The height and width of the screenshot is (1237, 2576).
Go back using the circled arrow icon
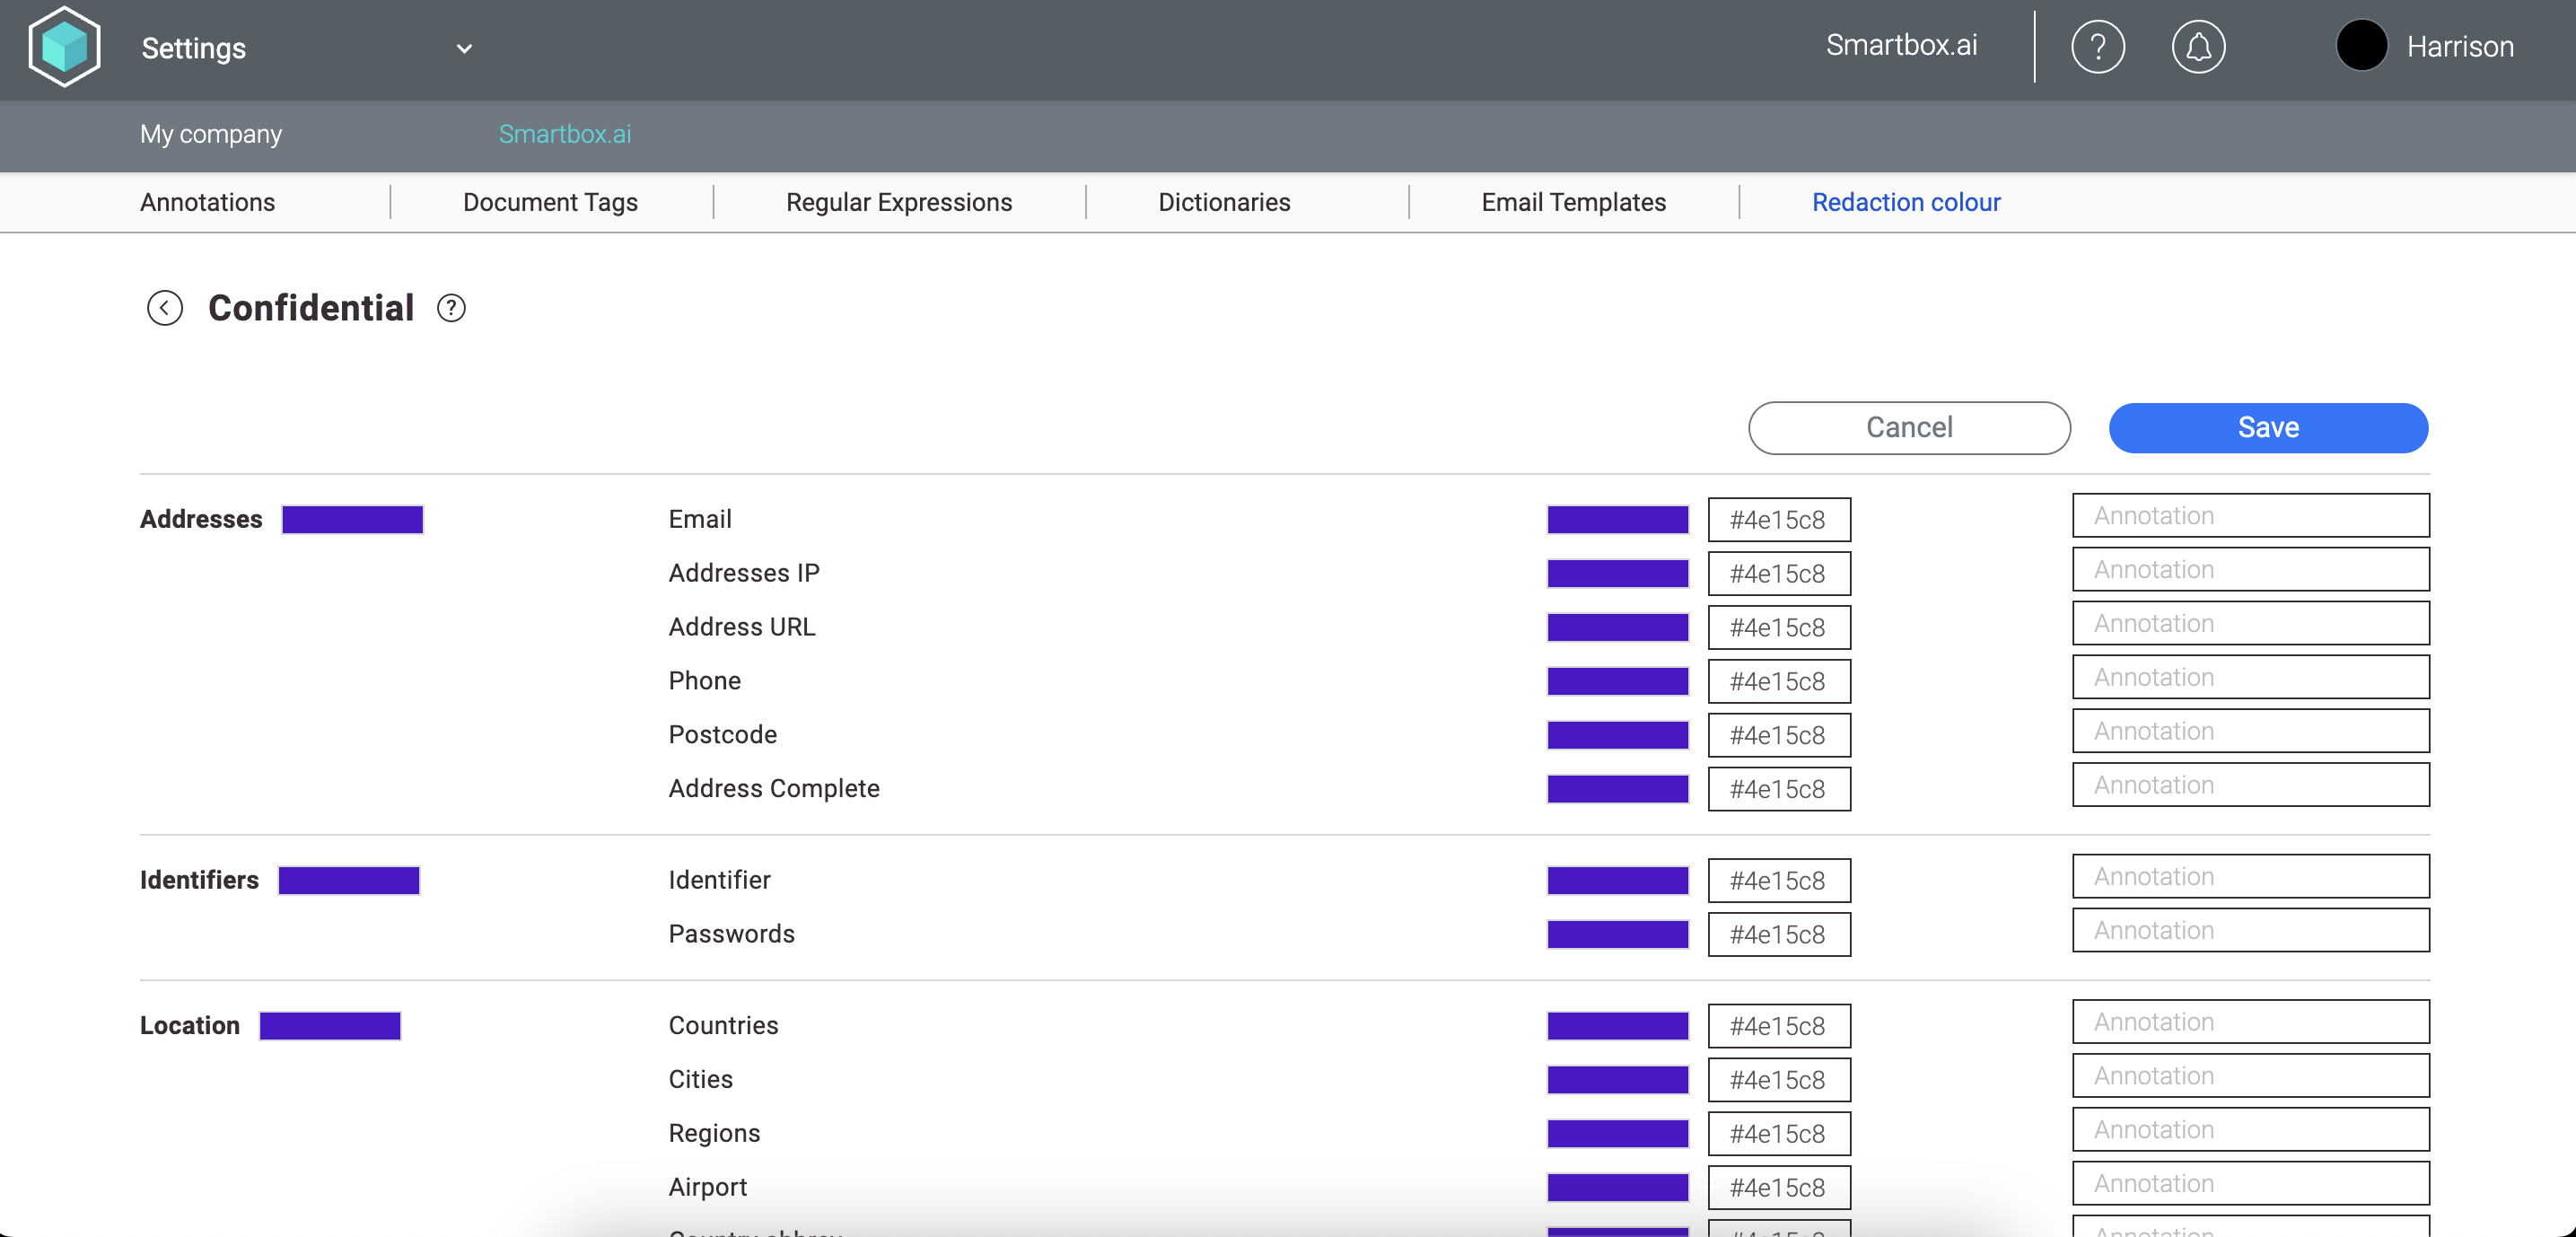pos(164,308)
